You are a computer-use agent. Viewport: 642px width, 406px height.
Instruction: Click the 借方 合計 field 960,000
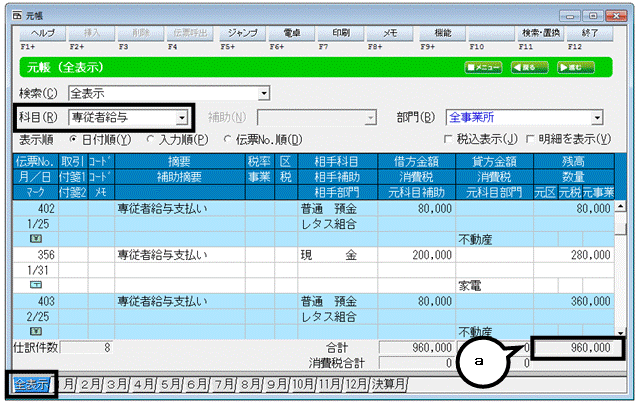pyautogui.click(x=416, y=348)
